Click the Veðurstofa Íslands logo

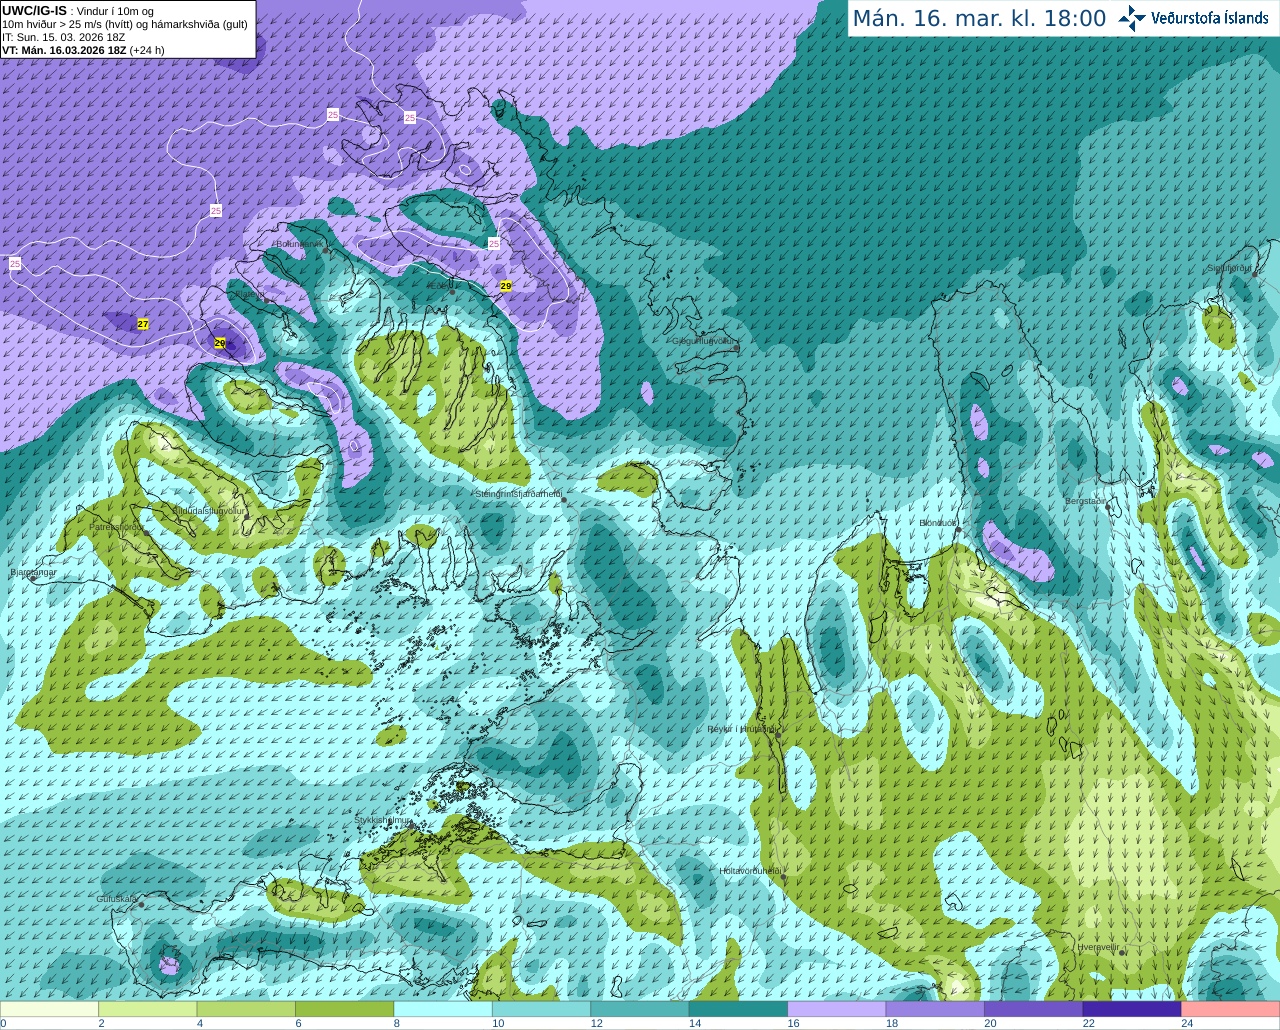click(1194, 18)
